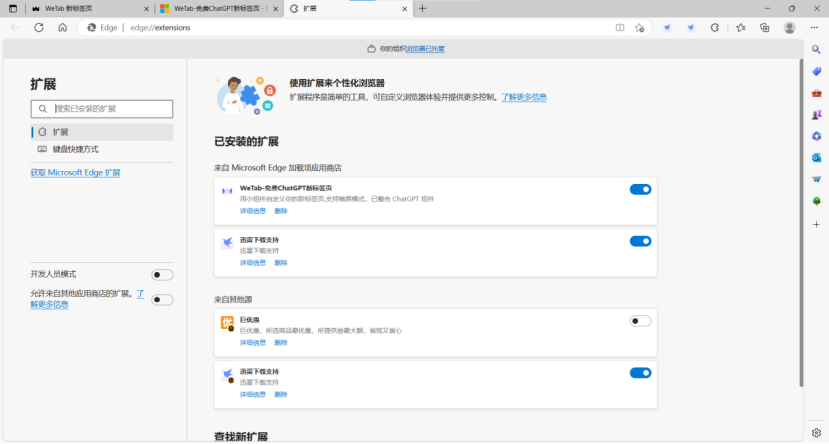Click the Edge logo in address bar
Image resolution: width=829 pixels, height=444 pixels.
click(91, 27)
